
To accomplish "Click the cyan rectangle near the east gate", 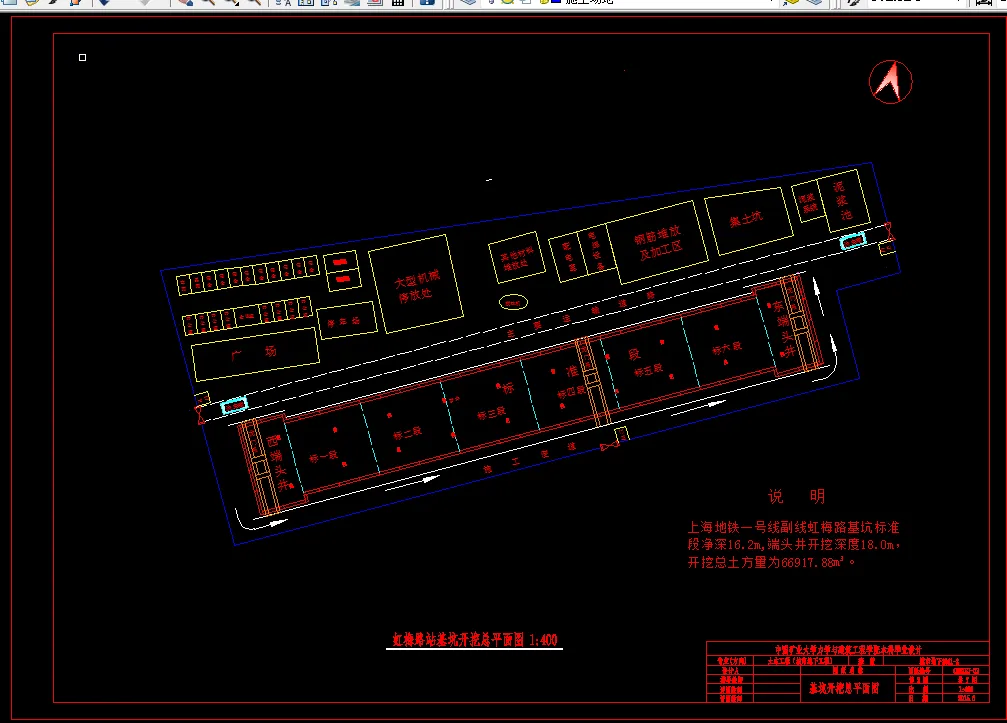I will pyautogui.click(x=853, y=241).
